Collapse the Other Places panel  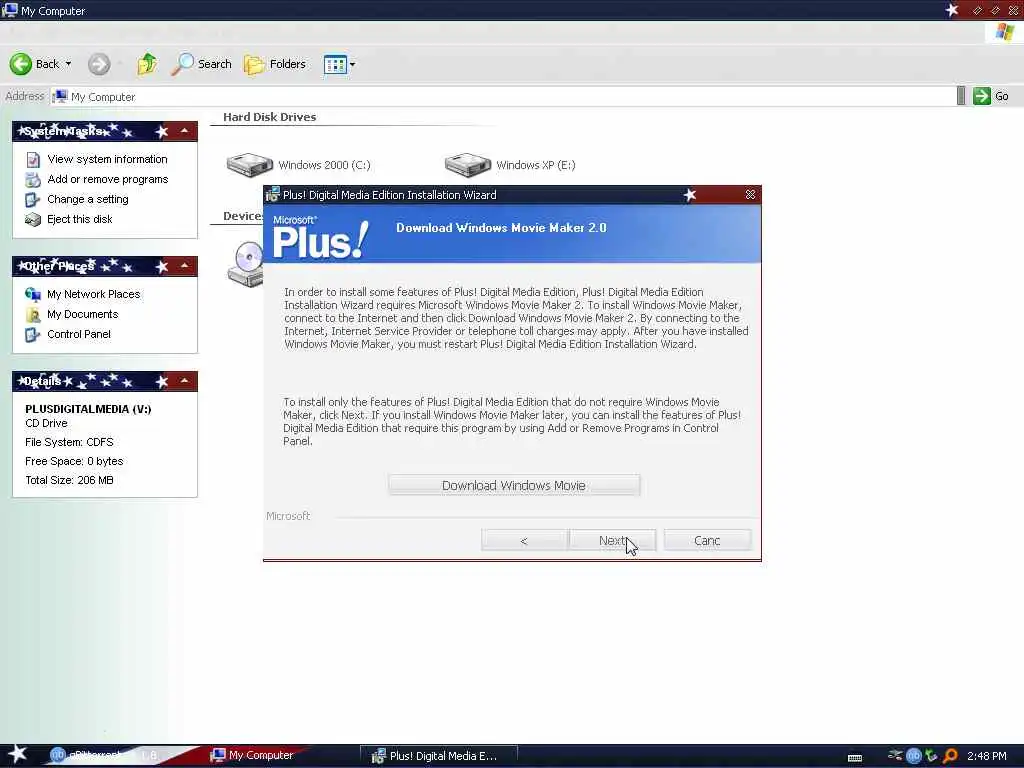tap(185, 266)
